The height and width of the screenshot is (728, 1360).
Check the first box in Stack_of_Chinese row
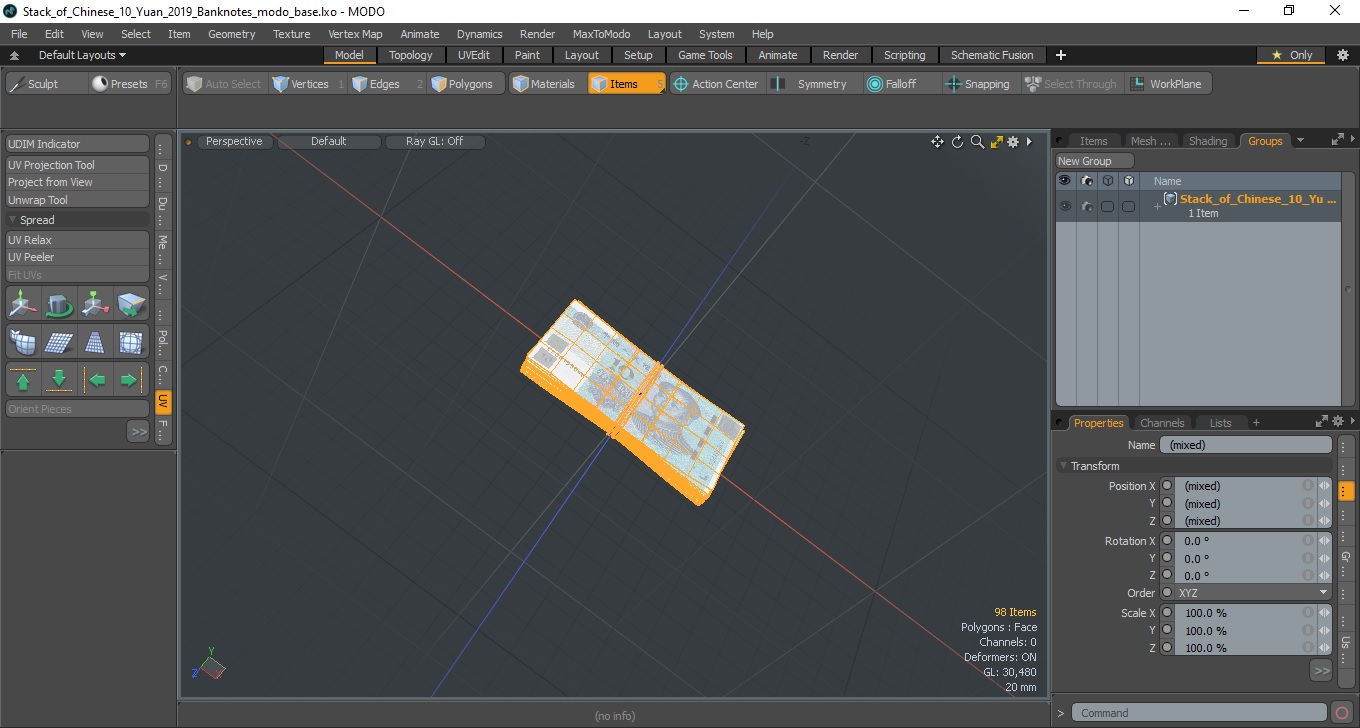[1107, 206]
